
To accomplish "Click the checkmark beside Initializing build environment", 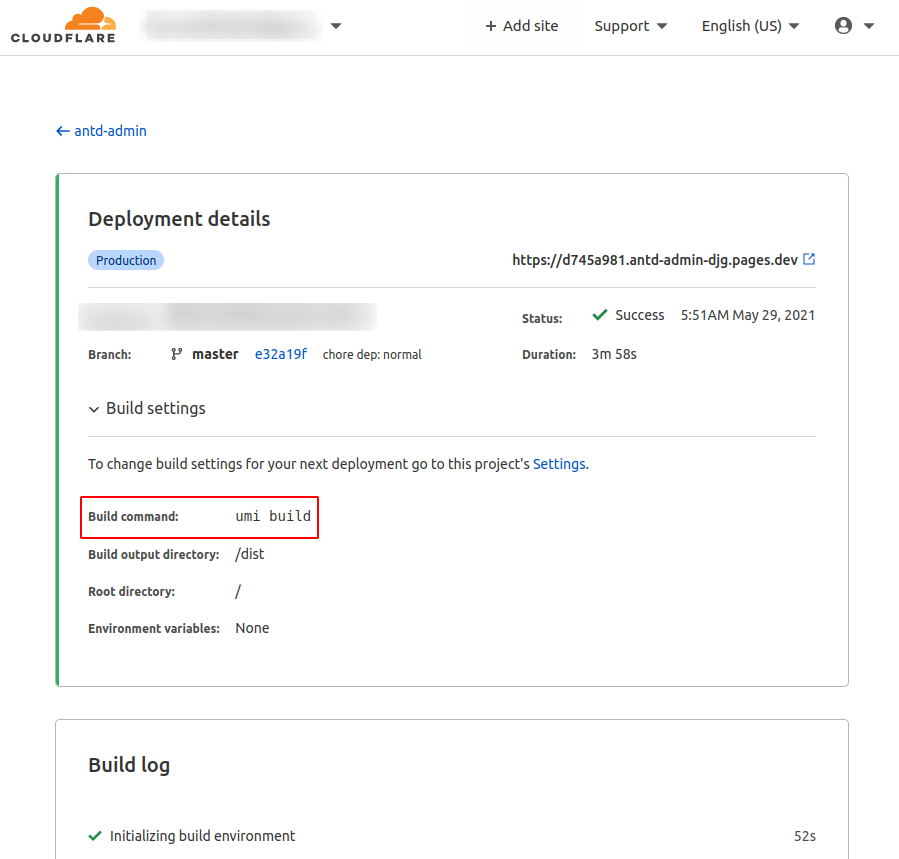I will tap(95, 836).
